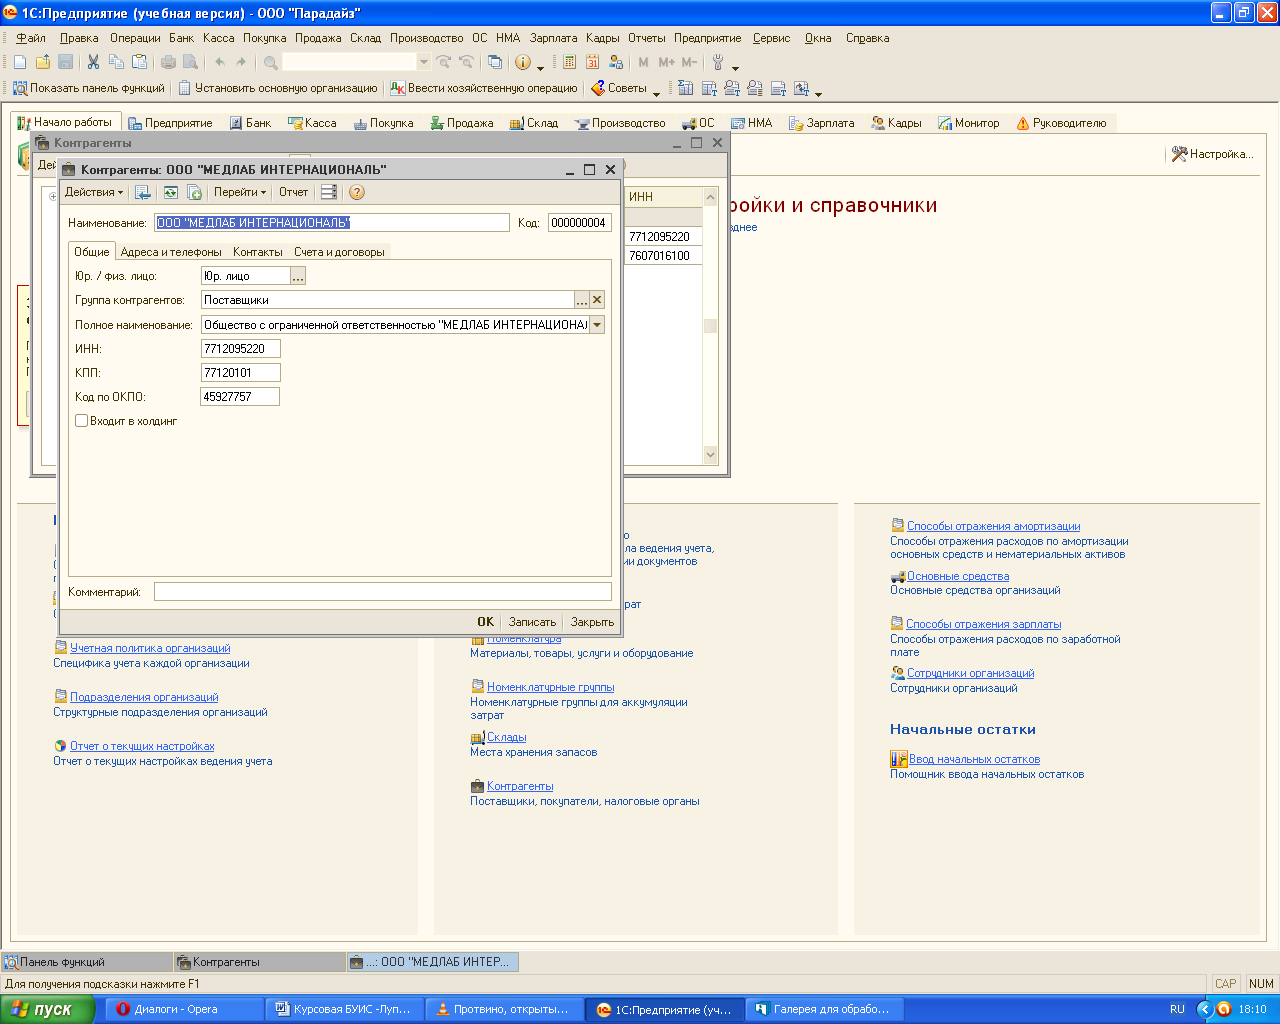Open the Отчеты menu in the menu bar
The image size is (1280, 1024).
[x=646, y=38]
